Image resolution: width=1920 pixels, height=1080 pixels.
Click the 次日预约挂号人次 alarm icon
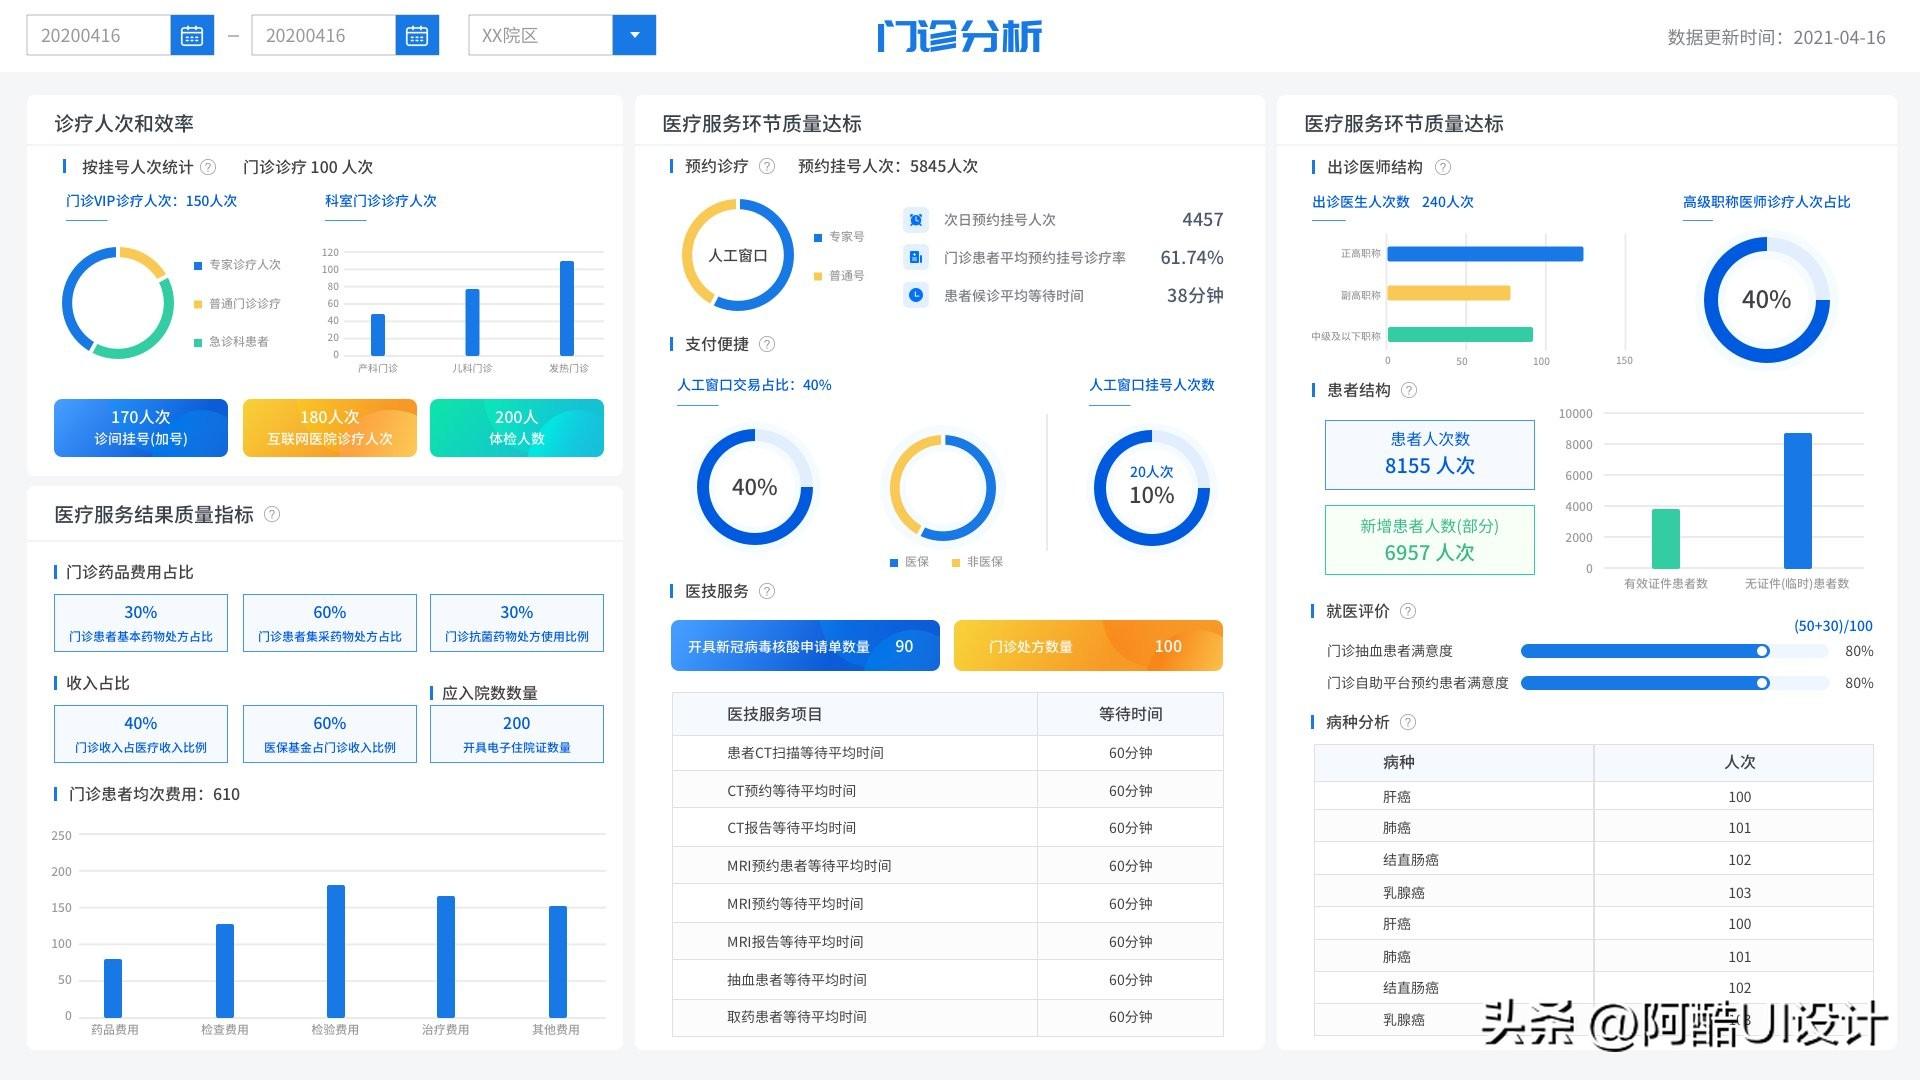pos(916,220)
